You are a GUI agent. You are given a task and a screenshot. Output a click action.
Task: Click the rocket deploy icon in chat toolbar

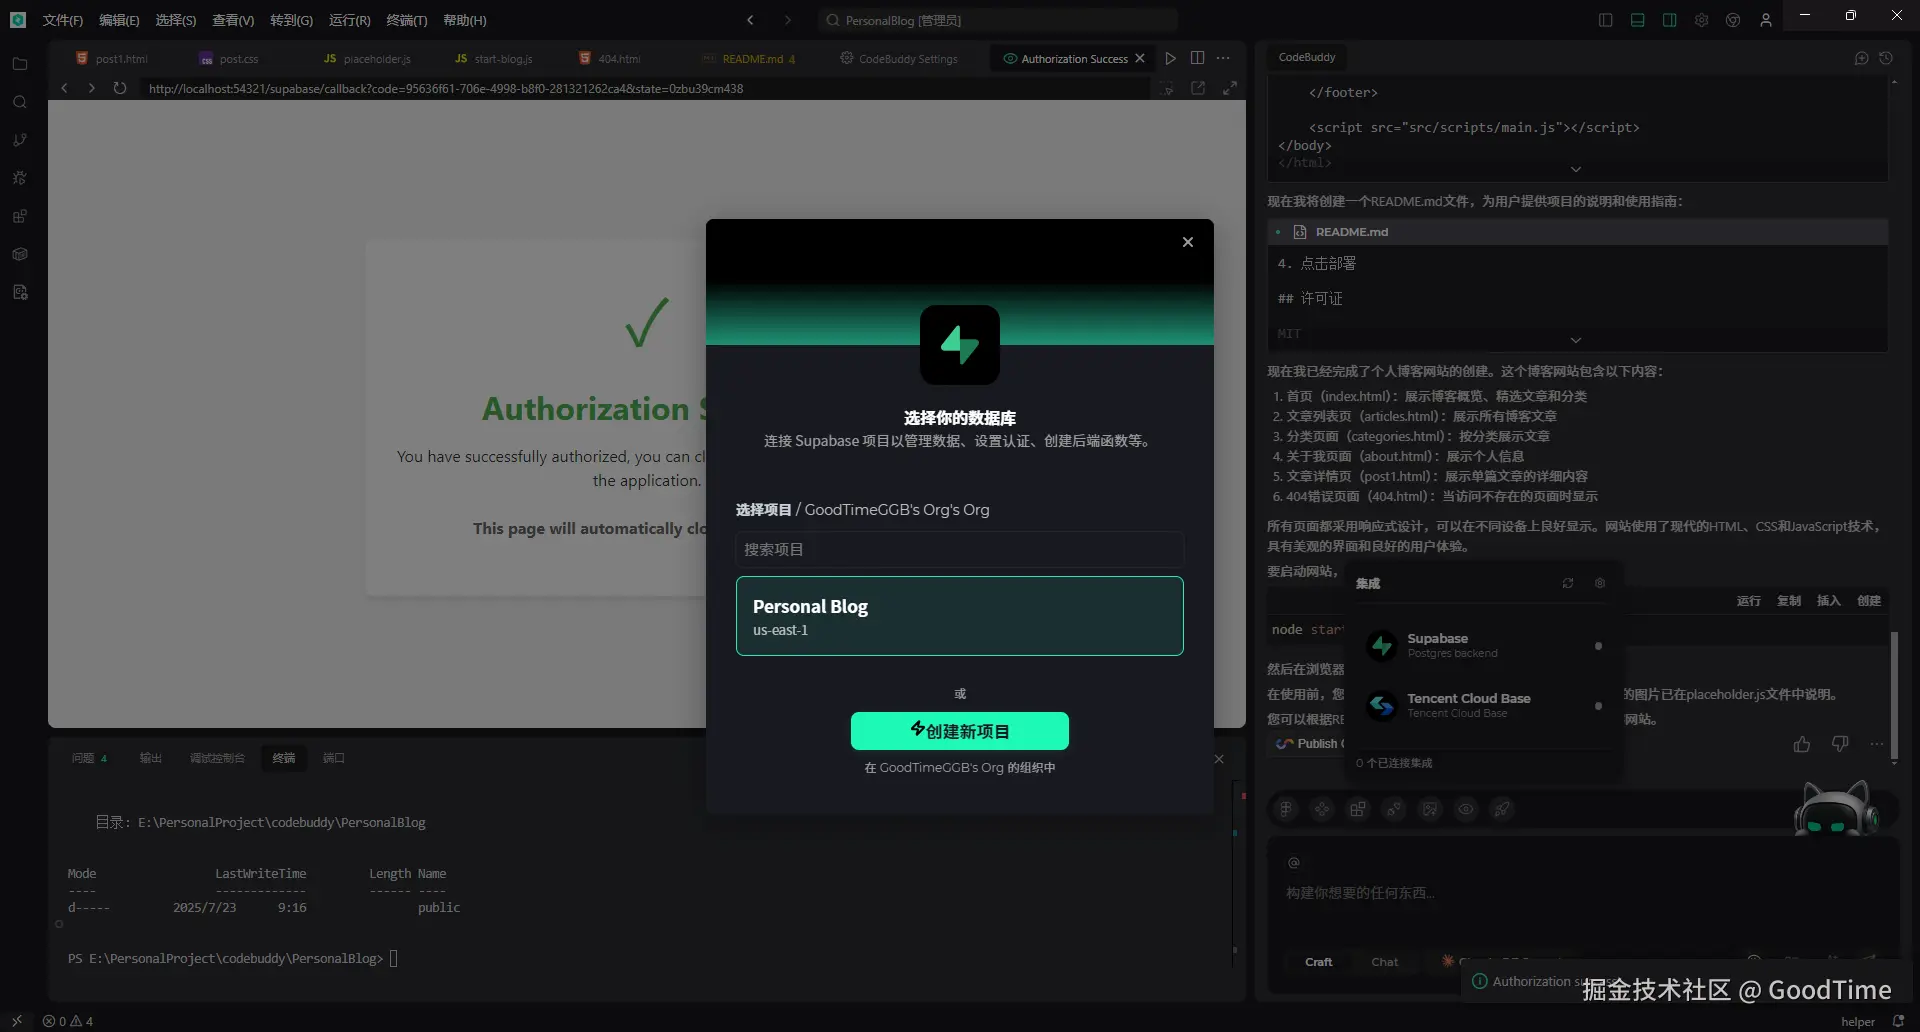[x=1502, y=809]
